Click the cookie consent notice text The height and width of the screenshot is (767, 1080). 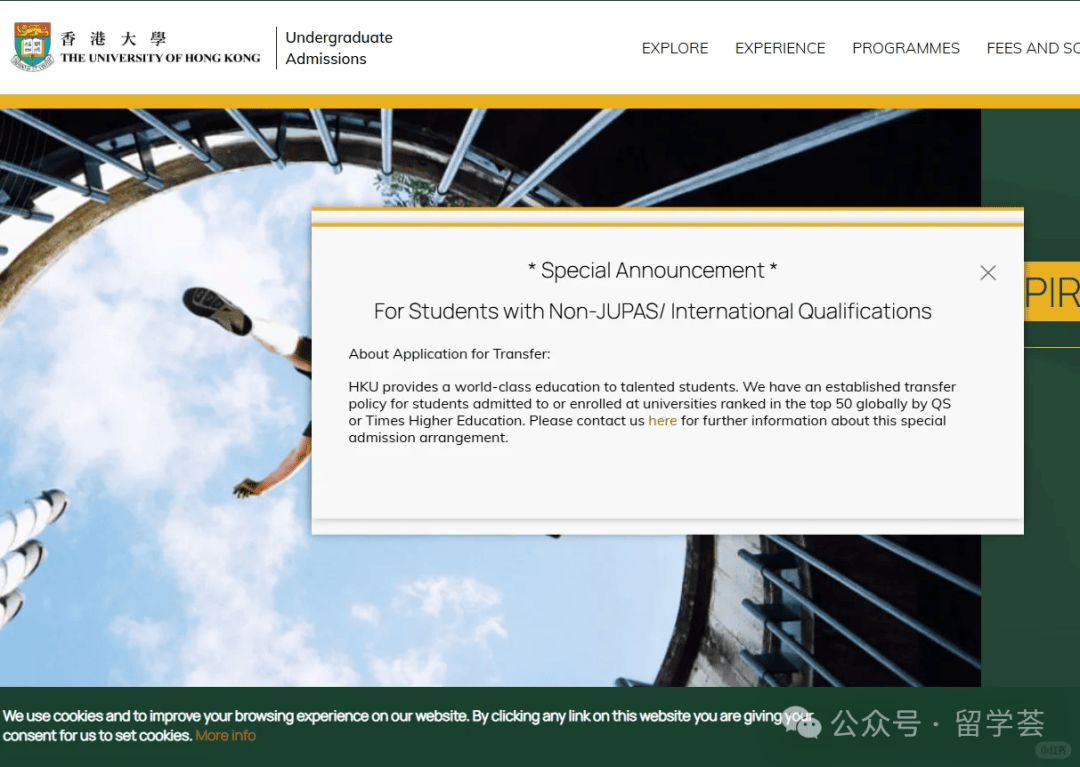[408, 726]
